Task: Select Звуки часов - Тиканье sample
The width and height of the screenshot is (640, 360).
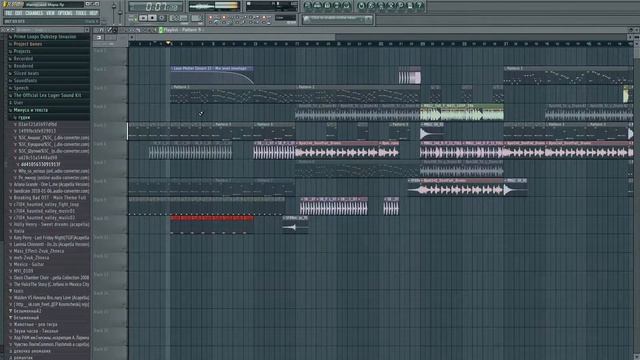Action: tap(36, 331)
